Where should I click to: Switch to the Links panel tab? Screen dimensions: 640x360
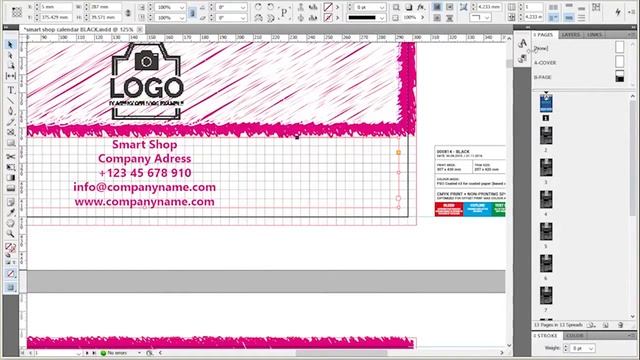point(594,35)
